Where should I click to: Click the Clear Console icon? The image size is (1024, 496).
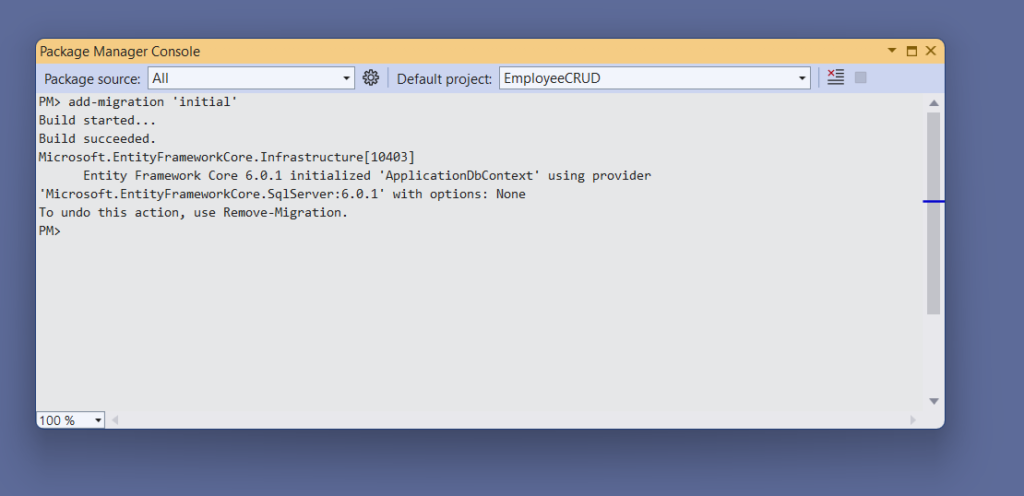(836, 78)
